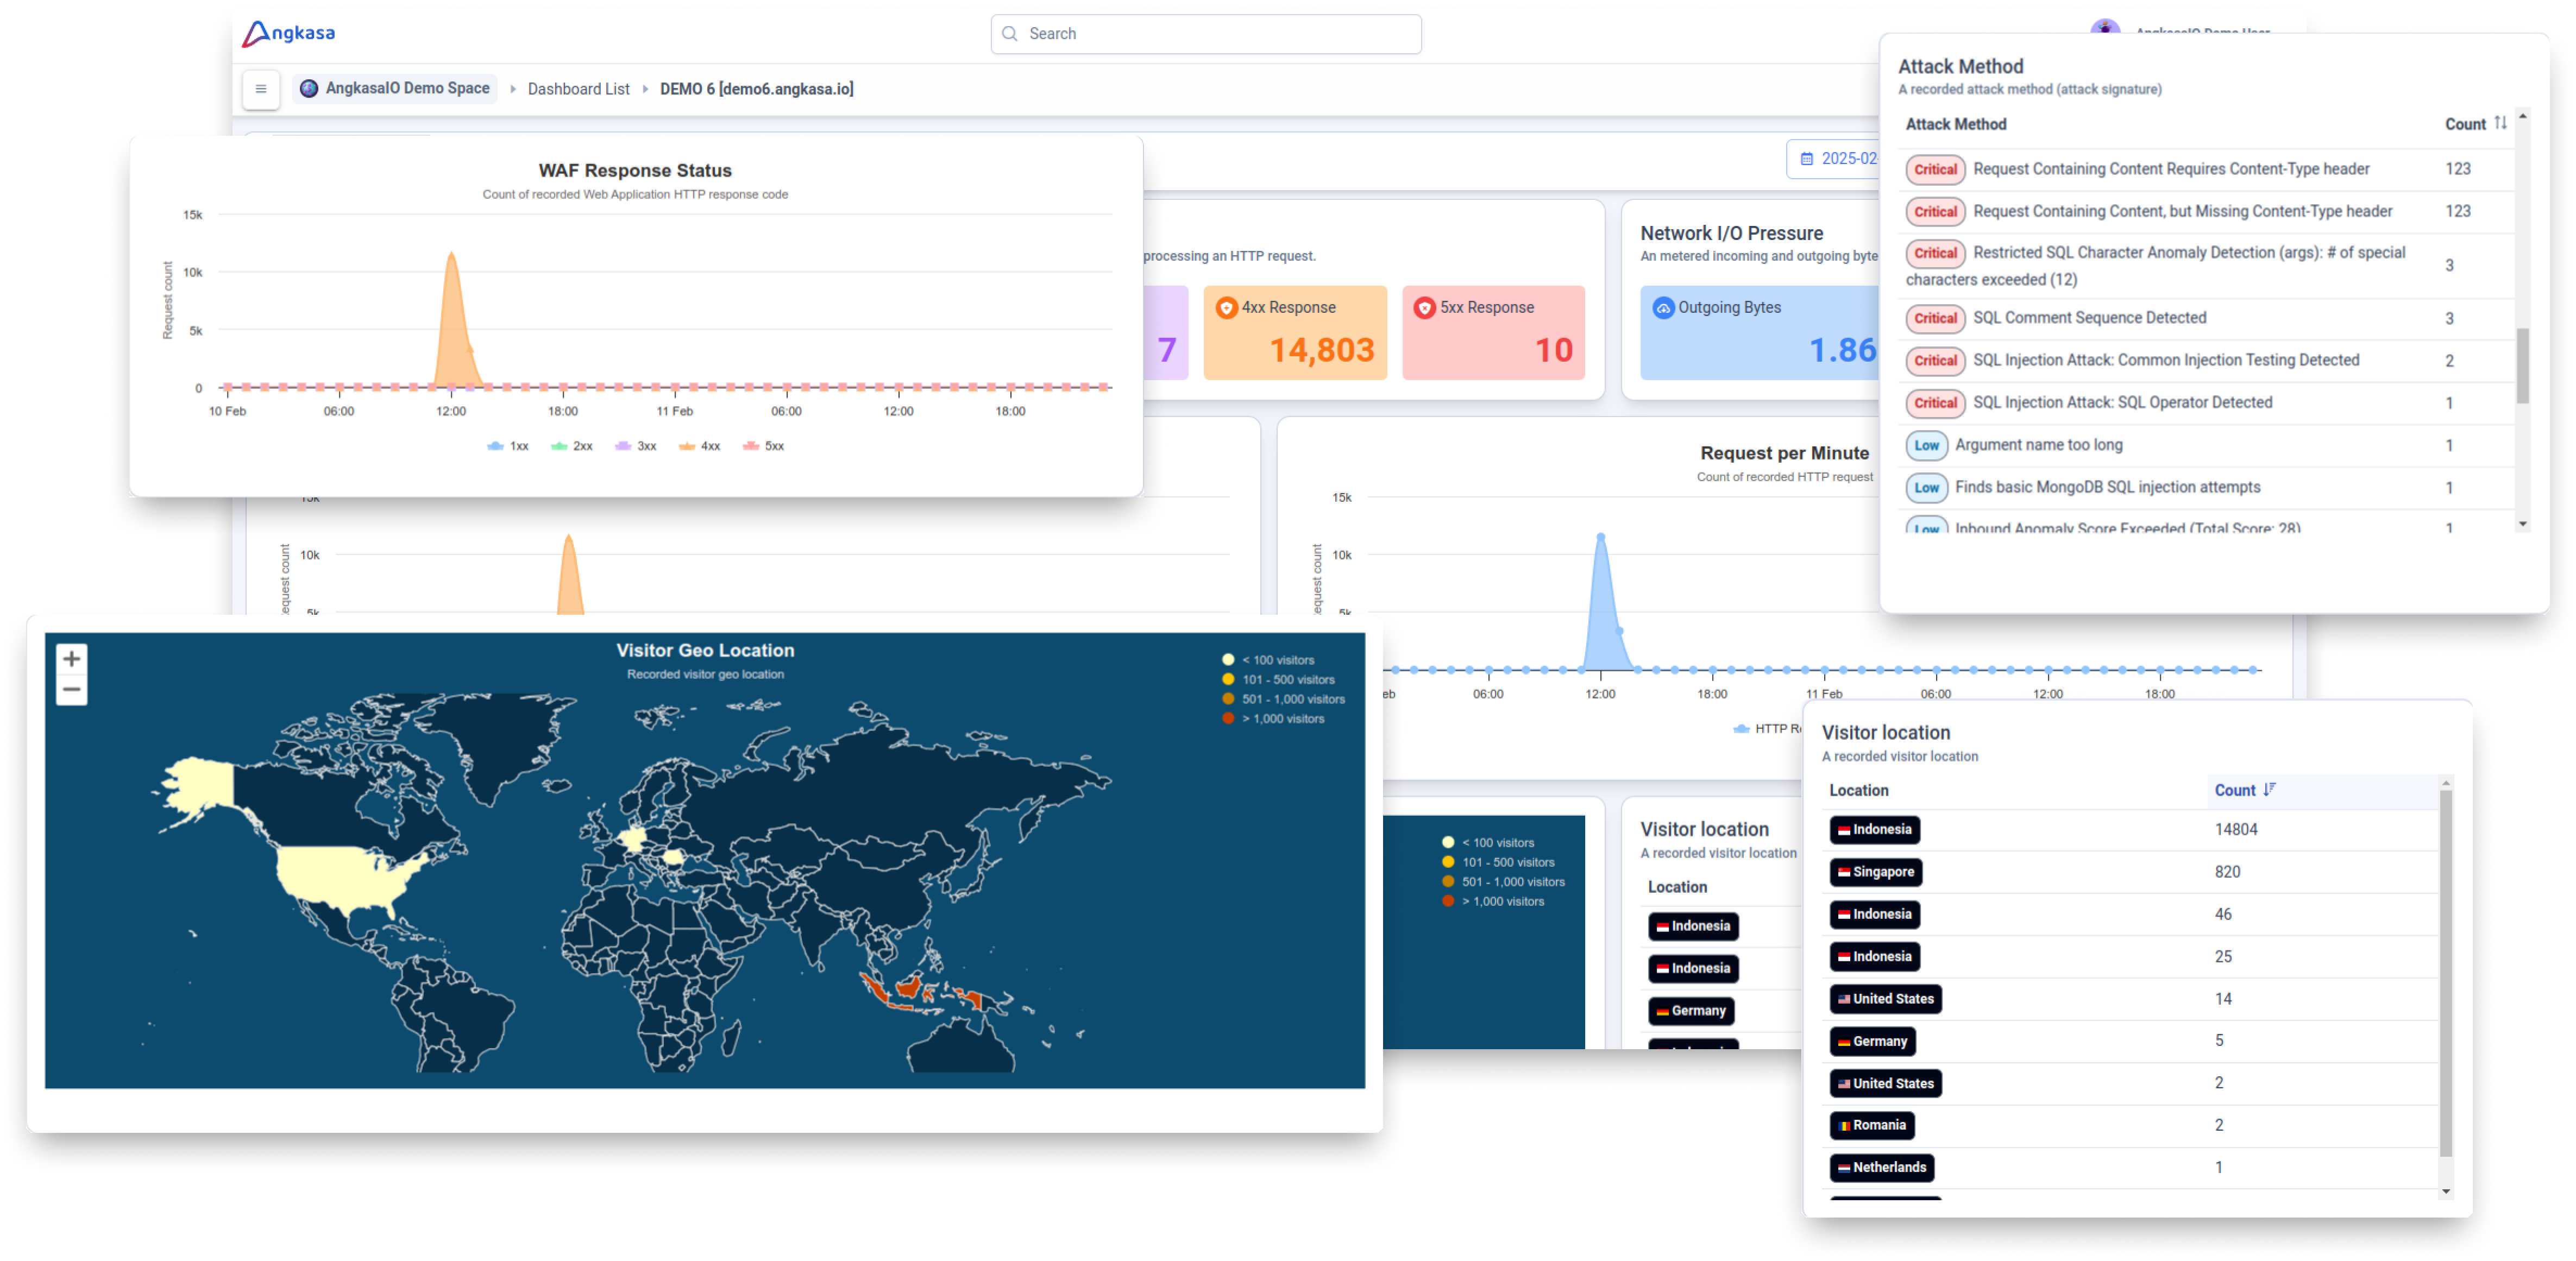This screenshot has height=1261, width=2576.
Task: Click the user avatar at top right
Action: tap(2105, 28)
